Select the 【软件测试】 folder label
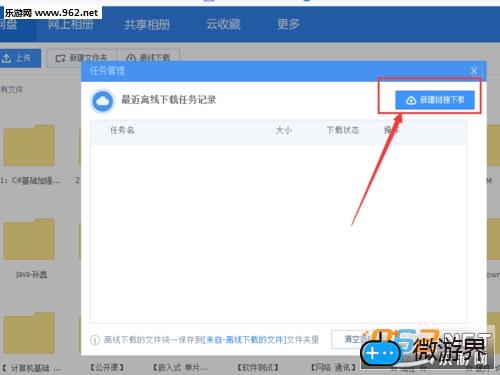500x375 pixels. pyautogui.click(x=258, y=368)
